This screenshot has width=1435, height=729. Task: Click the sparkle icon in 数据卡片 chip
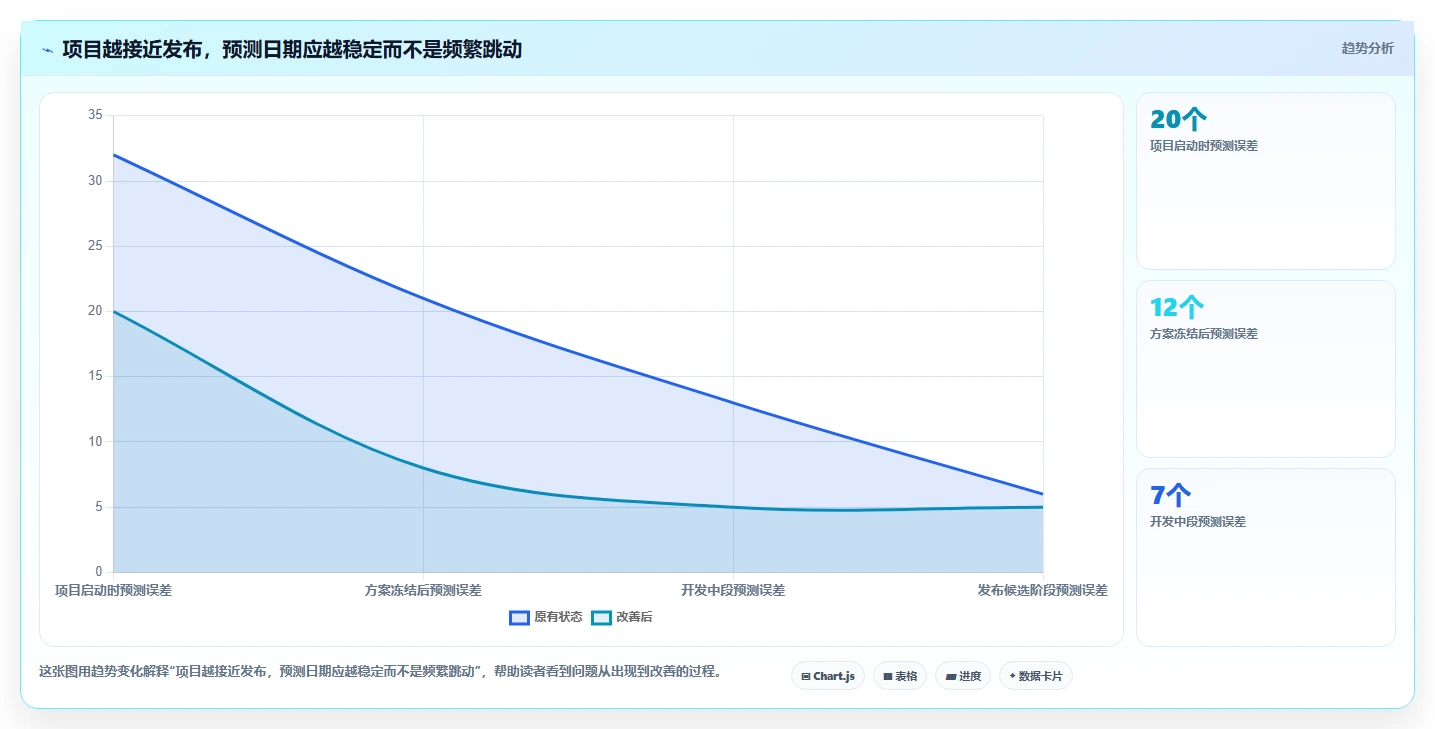[1012, 676]
